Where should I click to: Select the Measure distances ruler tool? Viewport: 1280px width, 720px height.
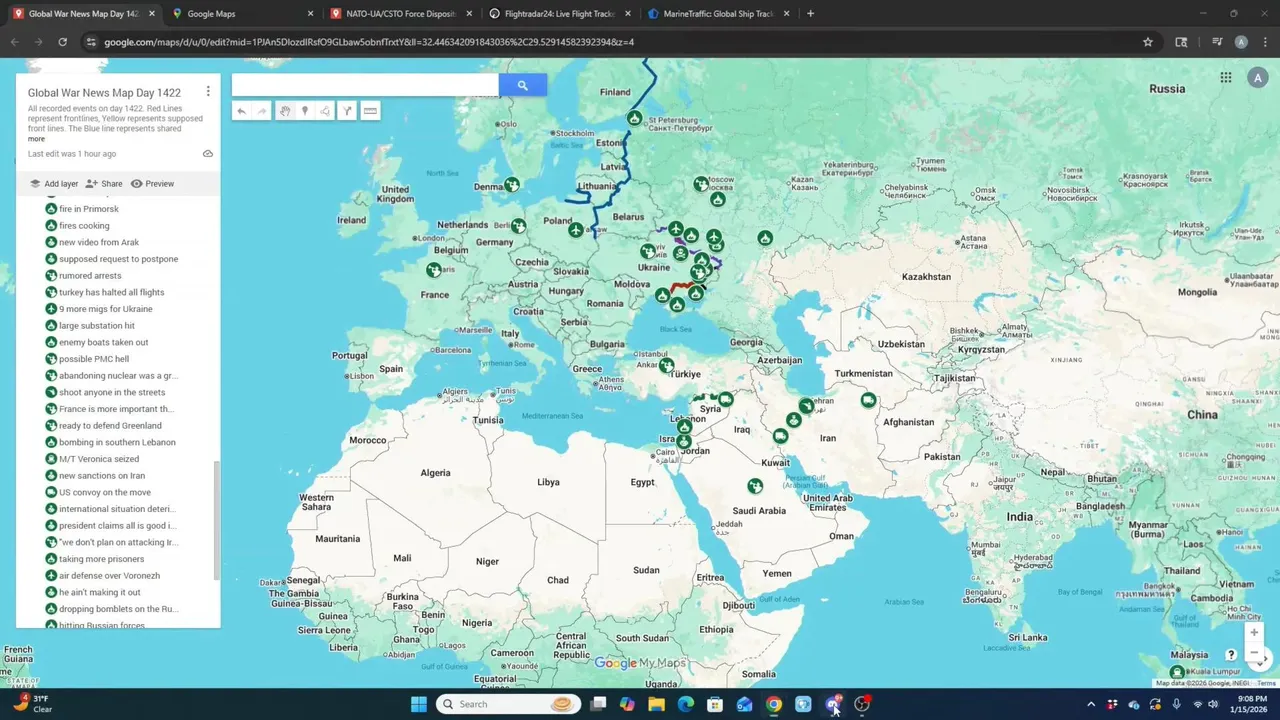(x=370, y=111)
